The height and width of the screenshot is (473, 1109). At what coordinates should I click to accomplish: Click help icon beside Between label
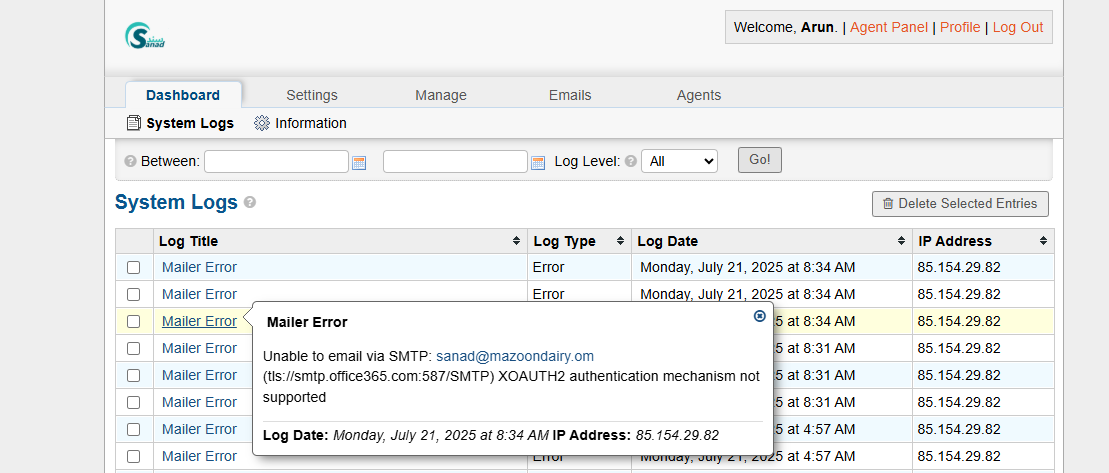click(130, 161)
